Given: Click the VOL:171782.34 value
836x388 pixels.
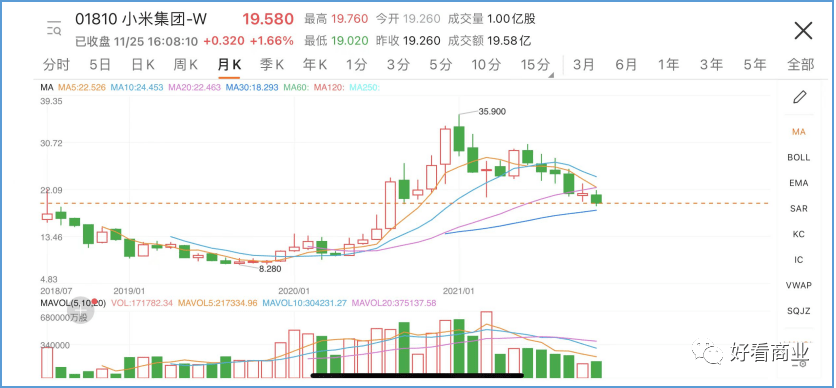Looking at the screenshot, I should point(142,303).
